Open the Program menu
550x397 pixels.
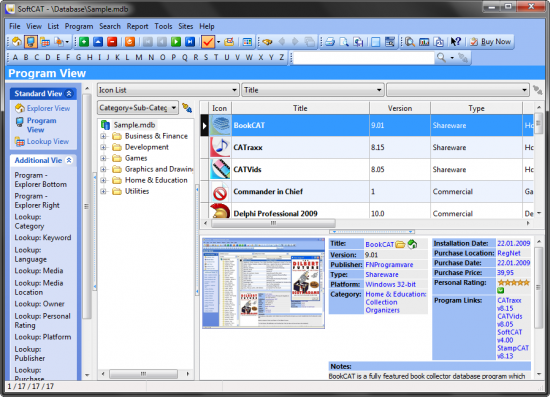pos(79,26)
